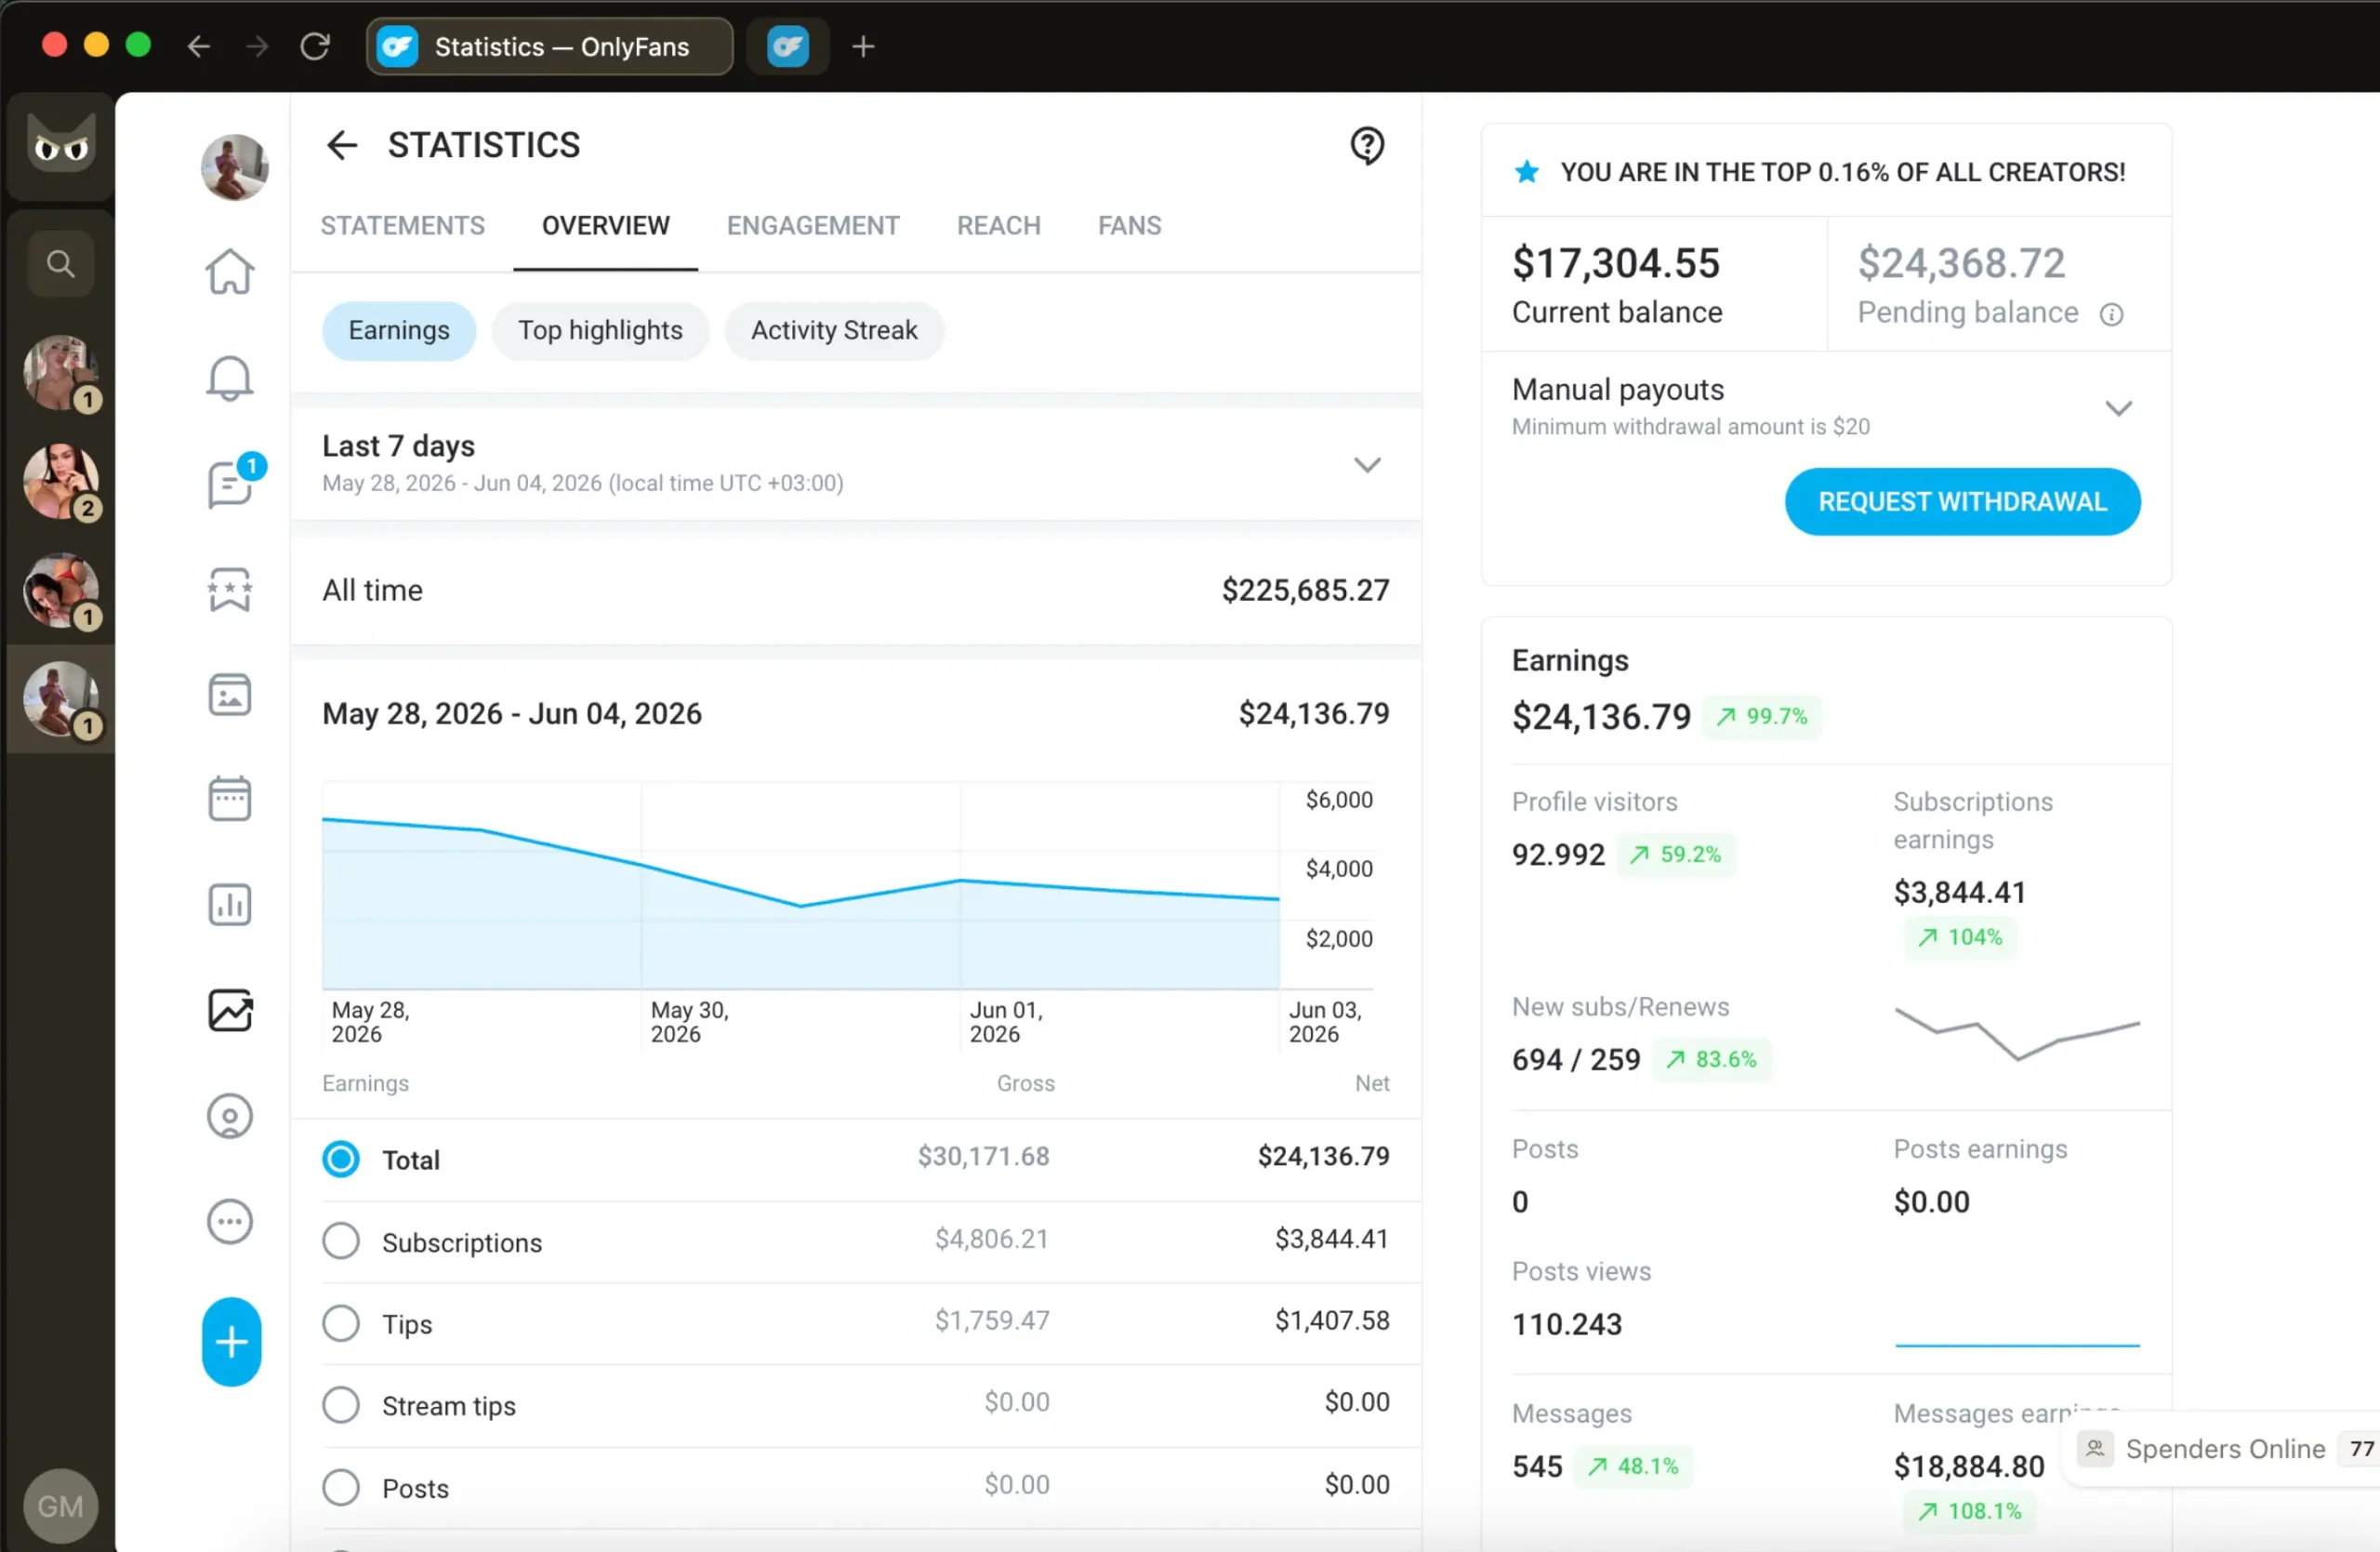Switch to the FANS tab
The width and height of the screenshot is (2380, 1552).
pyautogui.click(x=1130, y=226)
